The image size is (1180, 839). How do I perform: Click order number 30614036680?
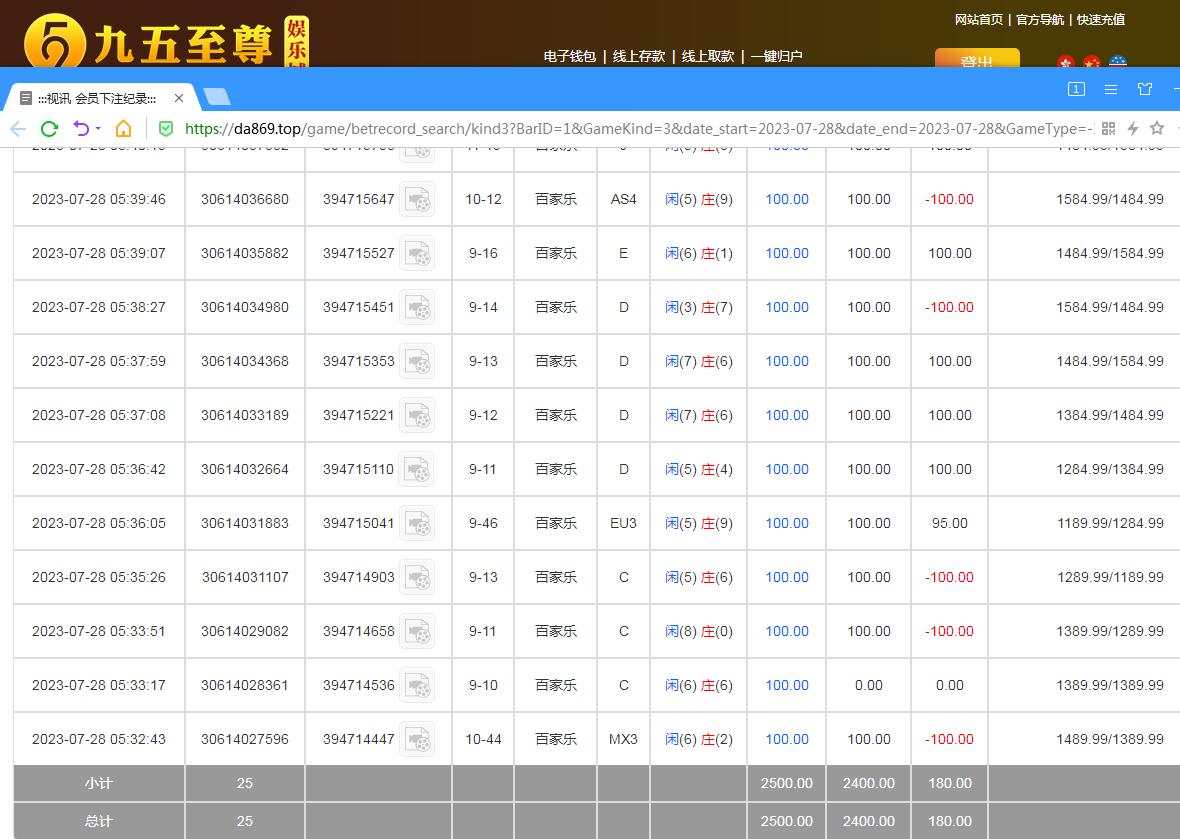(245, 199)
